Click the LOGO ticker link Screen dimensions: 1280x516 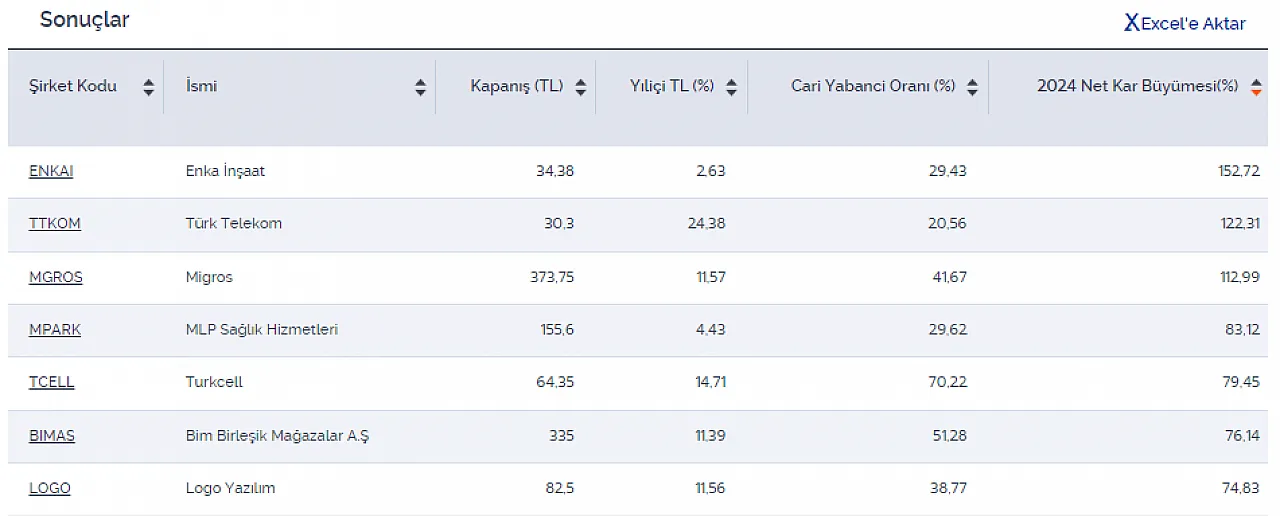[50, 488]
